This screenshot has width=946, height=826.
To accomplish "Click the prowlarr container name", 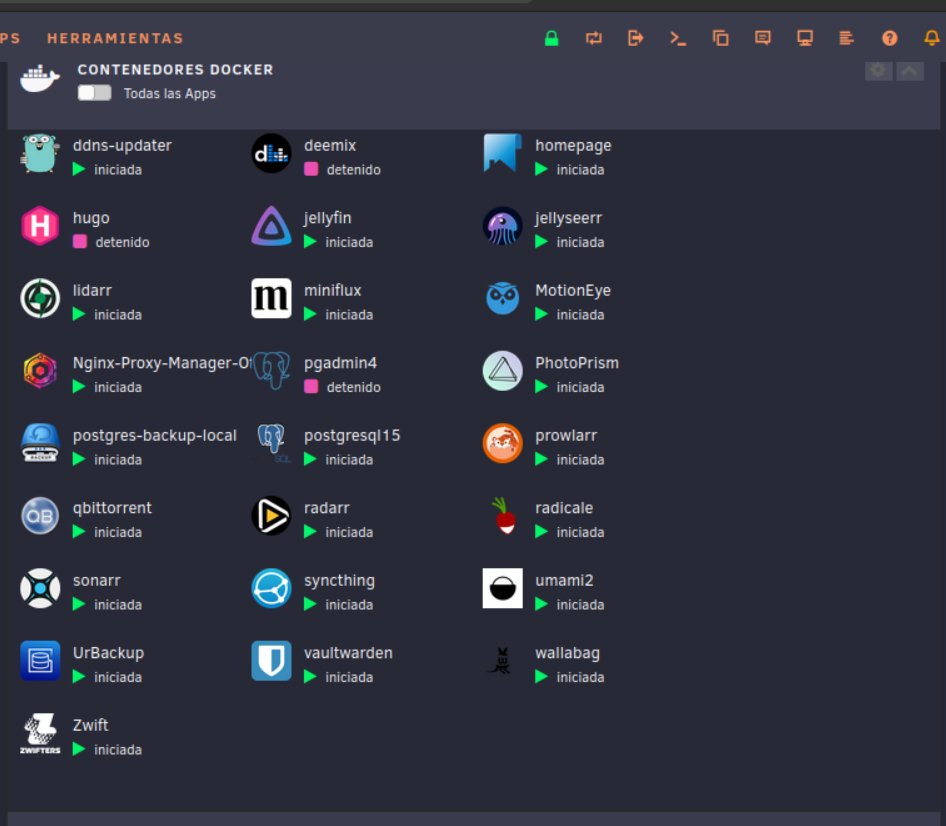I will pos(566,436).
